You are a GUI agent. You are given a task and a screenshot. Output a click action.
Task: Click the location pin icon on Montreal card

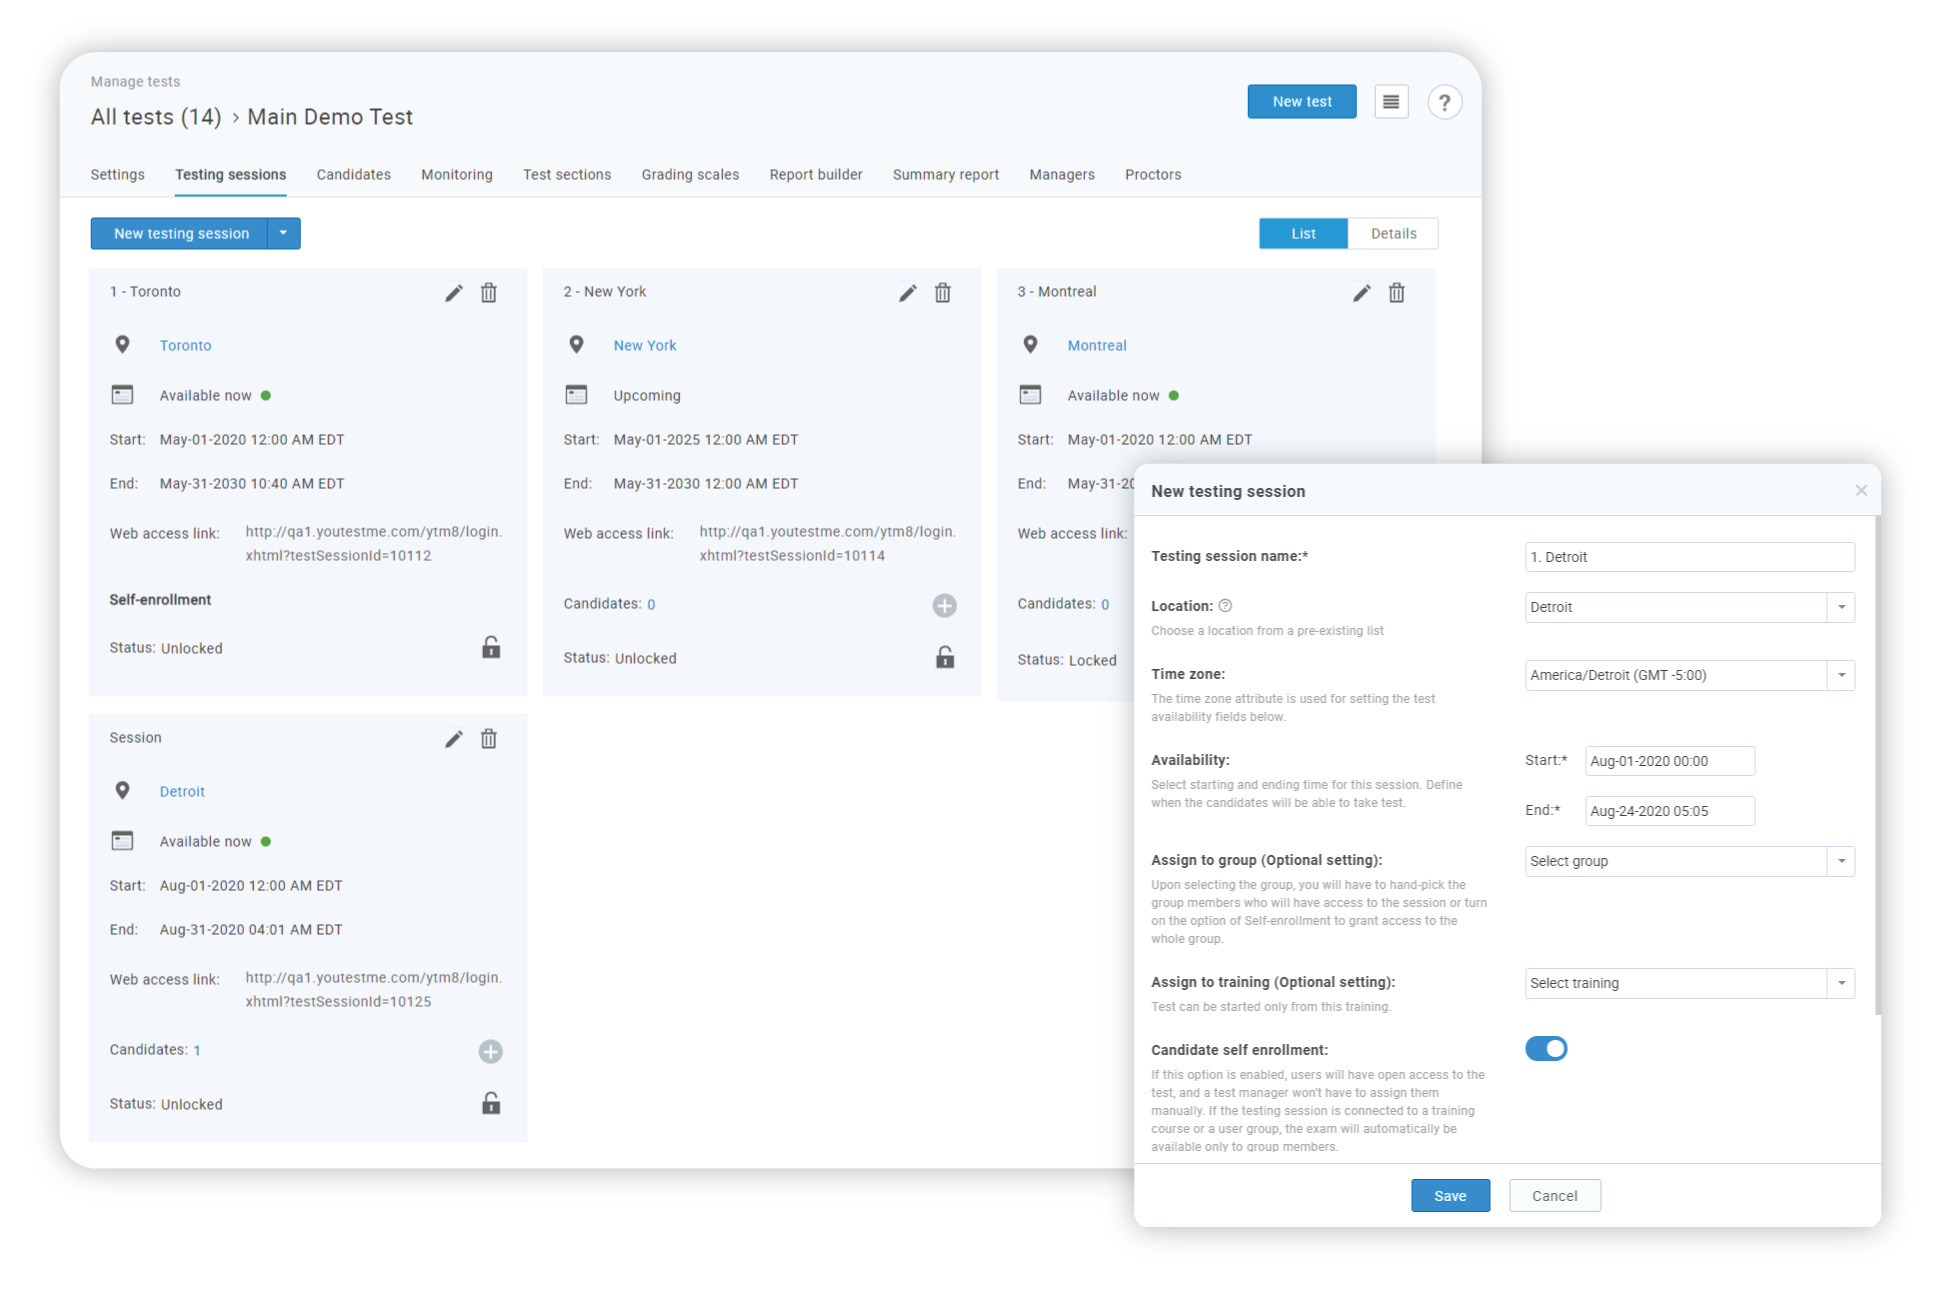click(1031, 345)
